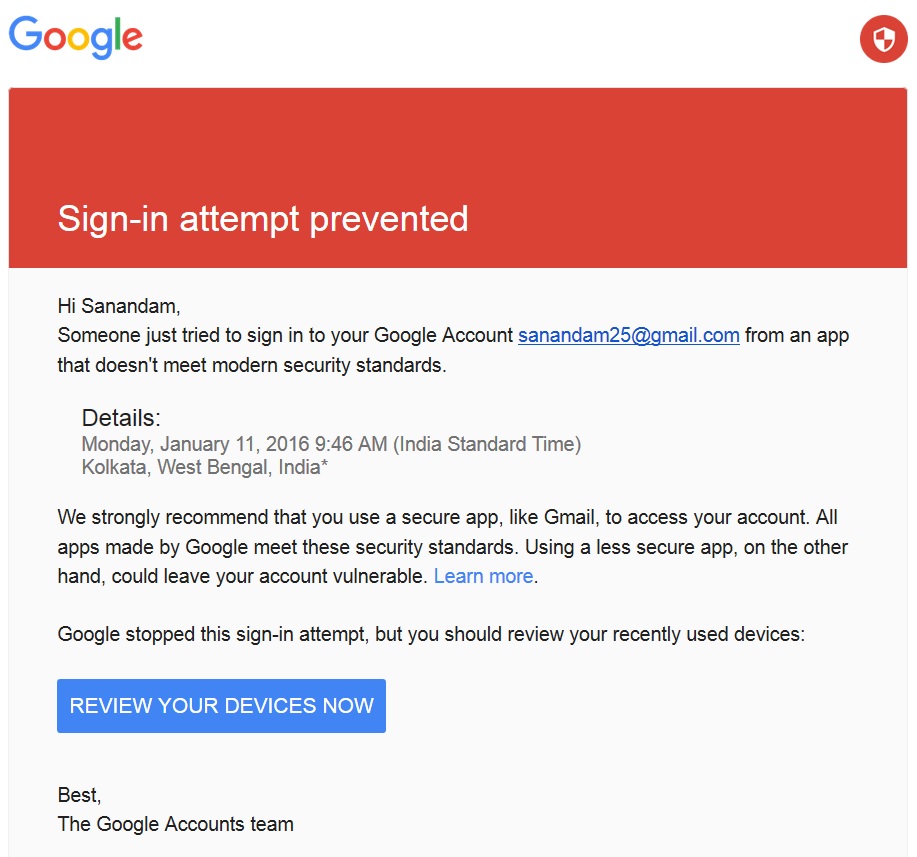Click the Monday, January 11, 2016 date line

[x=331, y=444]
